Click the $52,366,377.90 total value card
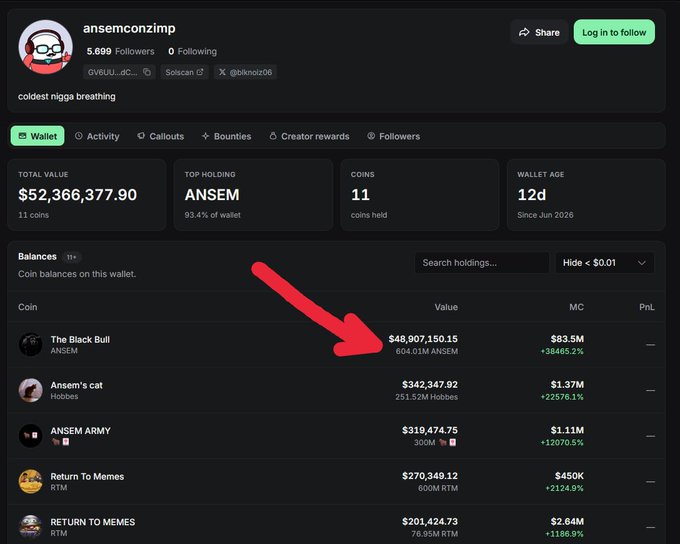This screenshot has width=680, height=544. pyautogui.click(x=87, y=194)
